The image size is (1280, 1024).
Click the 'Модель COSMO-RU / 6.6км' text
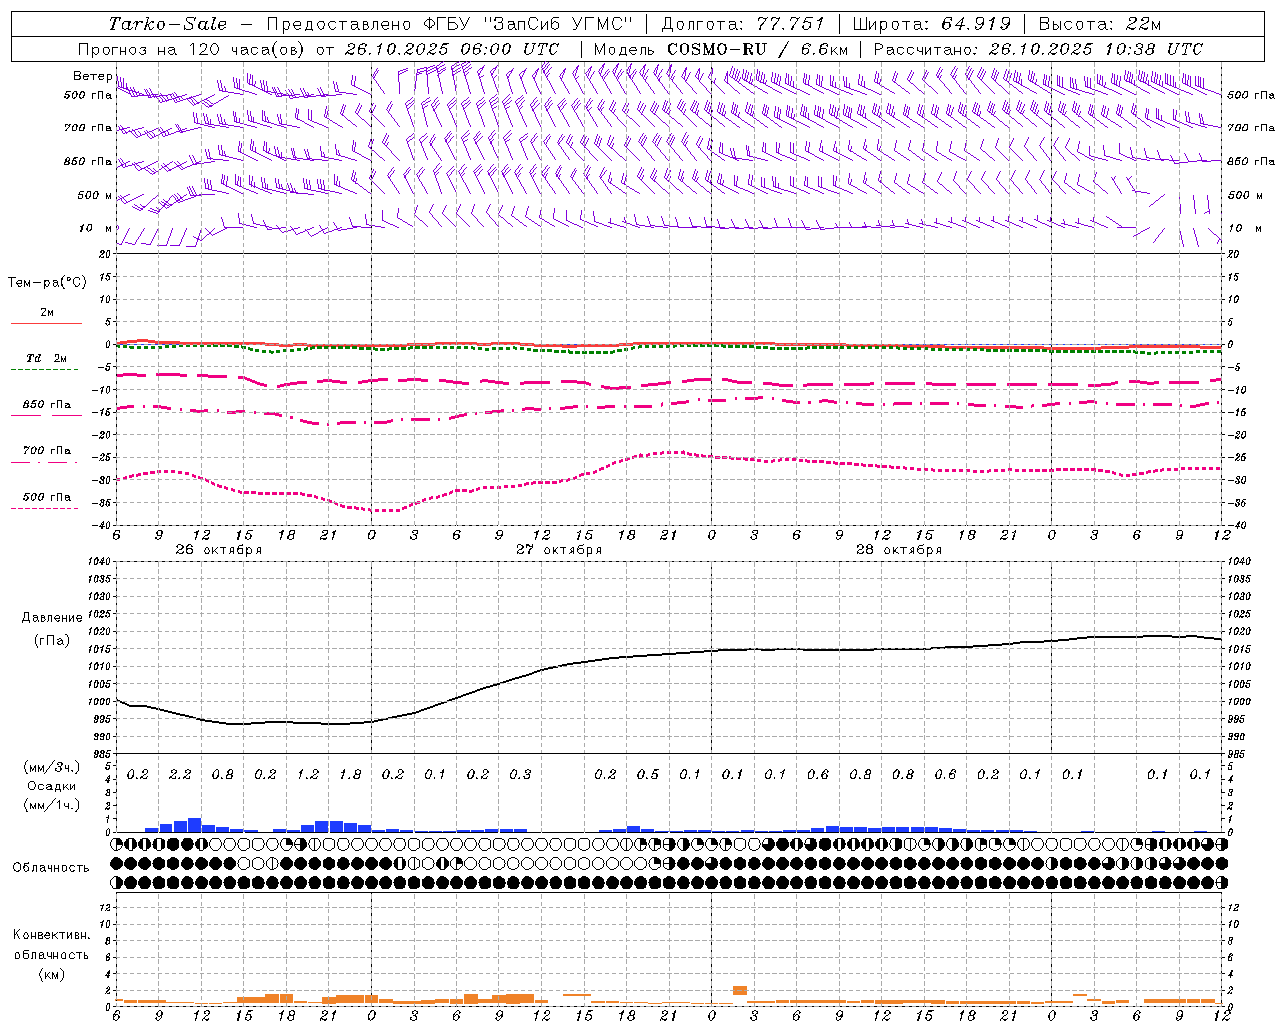tap(721, 48)
